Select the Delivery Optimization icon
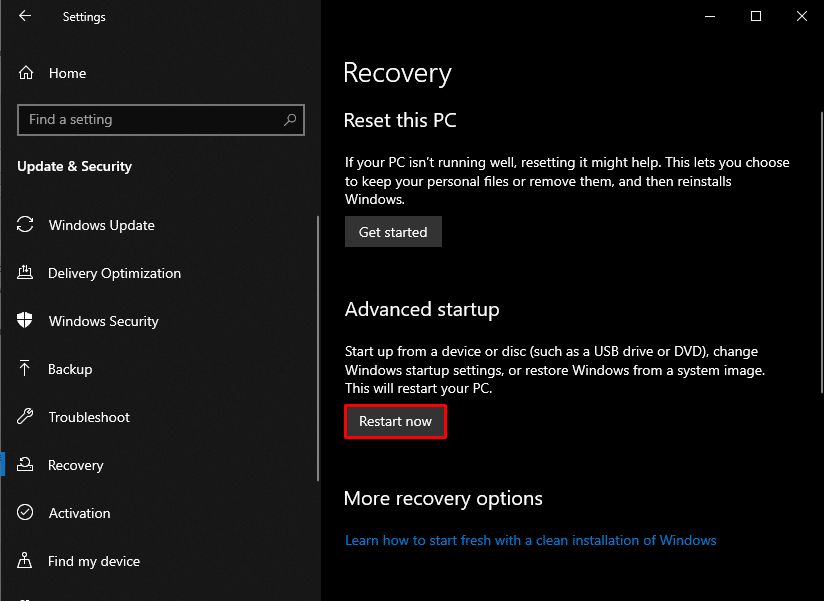This screenshot has height=601, width=824. tap(24, 273)
